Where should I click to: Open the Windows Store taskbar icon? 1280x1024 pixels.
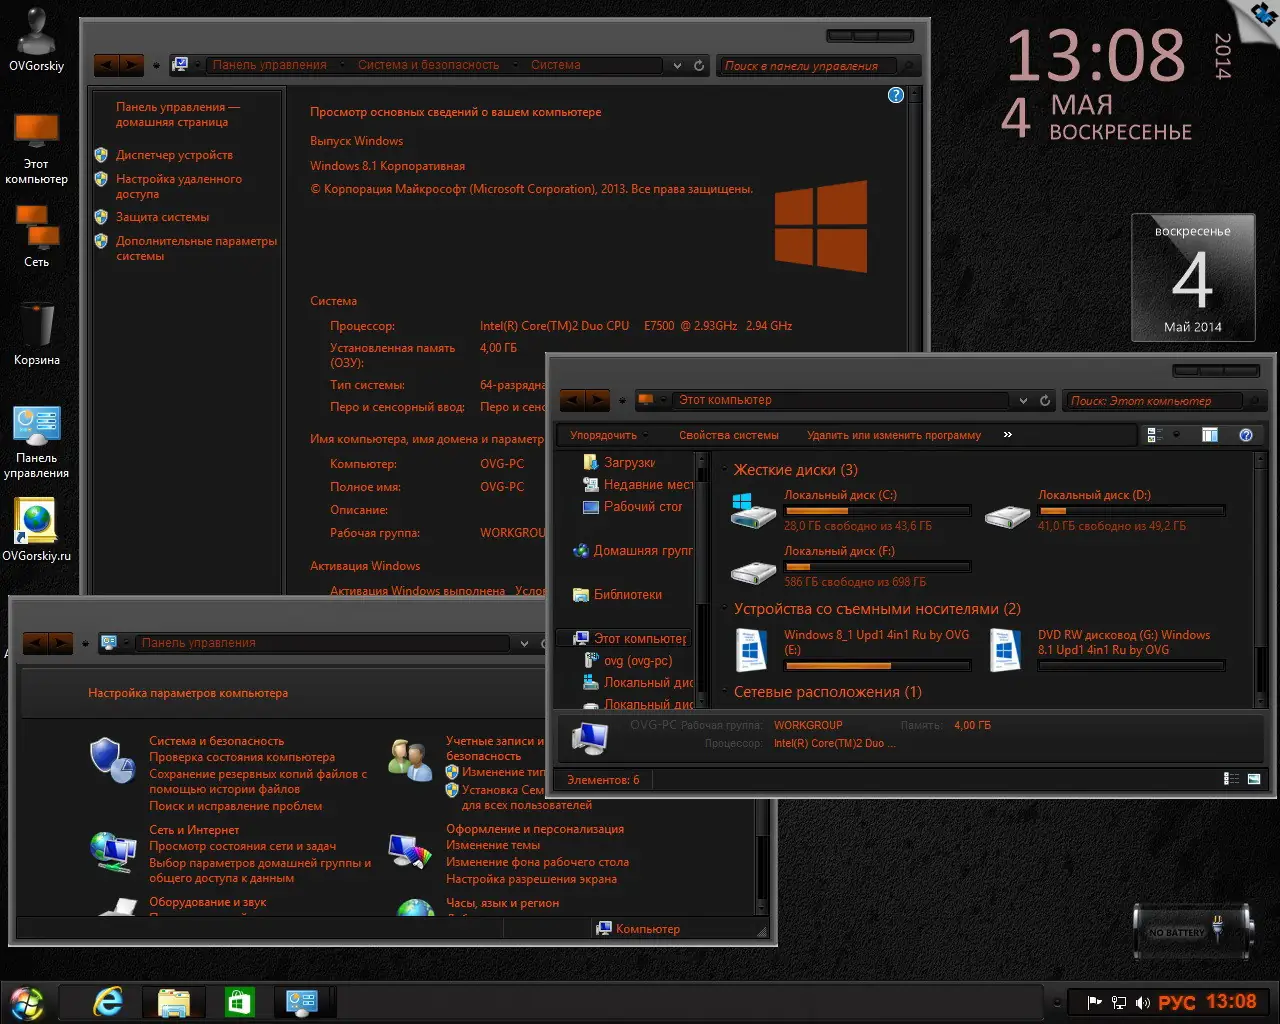click(x=239, y=1001)
